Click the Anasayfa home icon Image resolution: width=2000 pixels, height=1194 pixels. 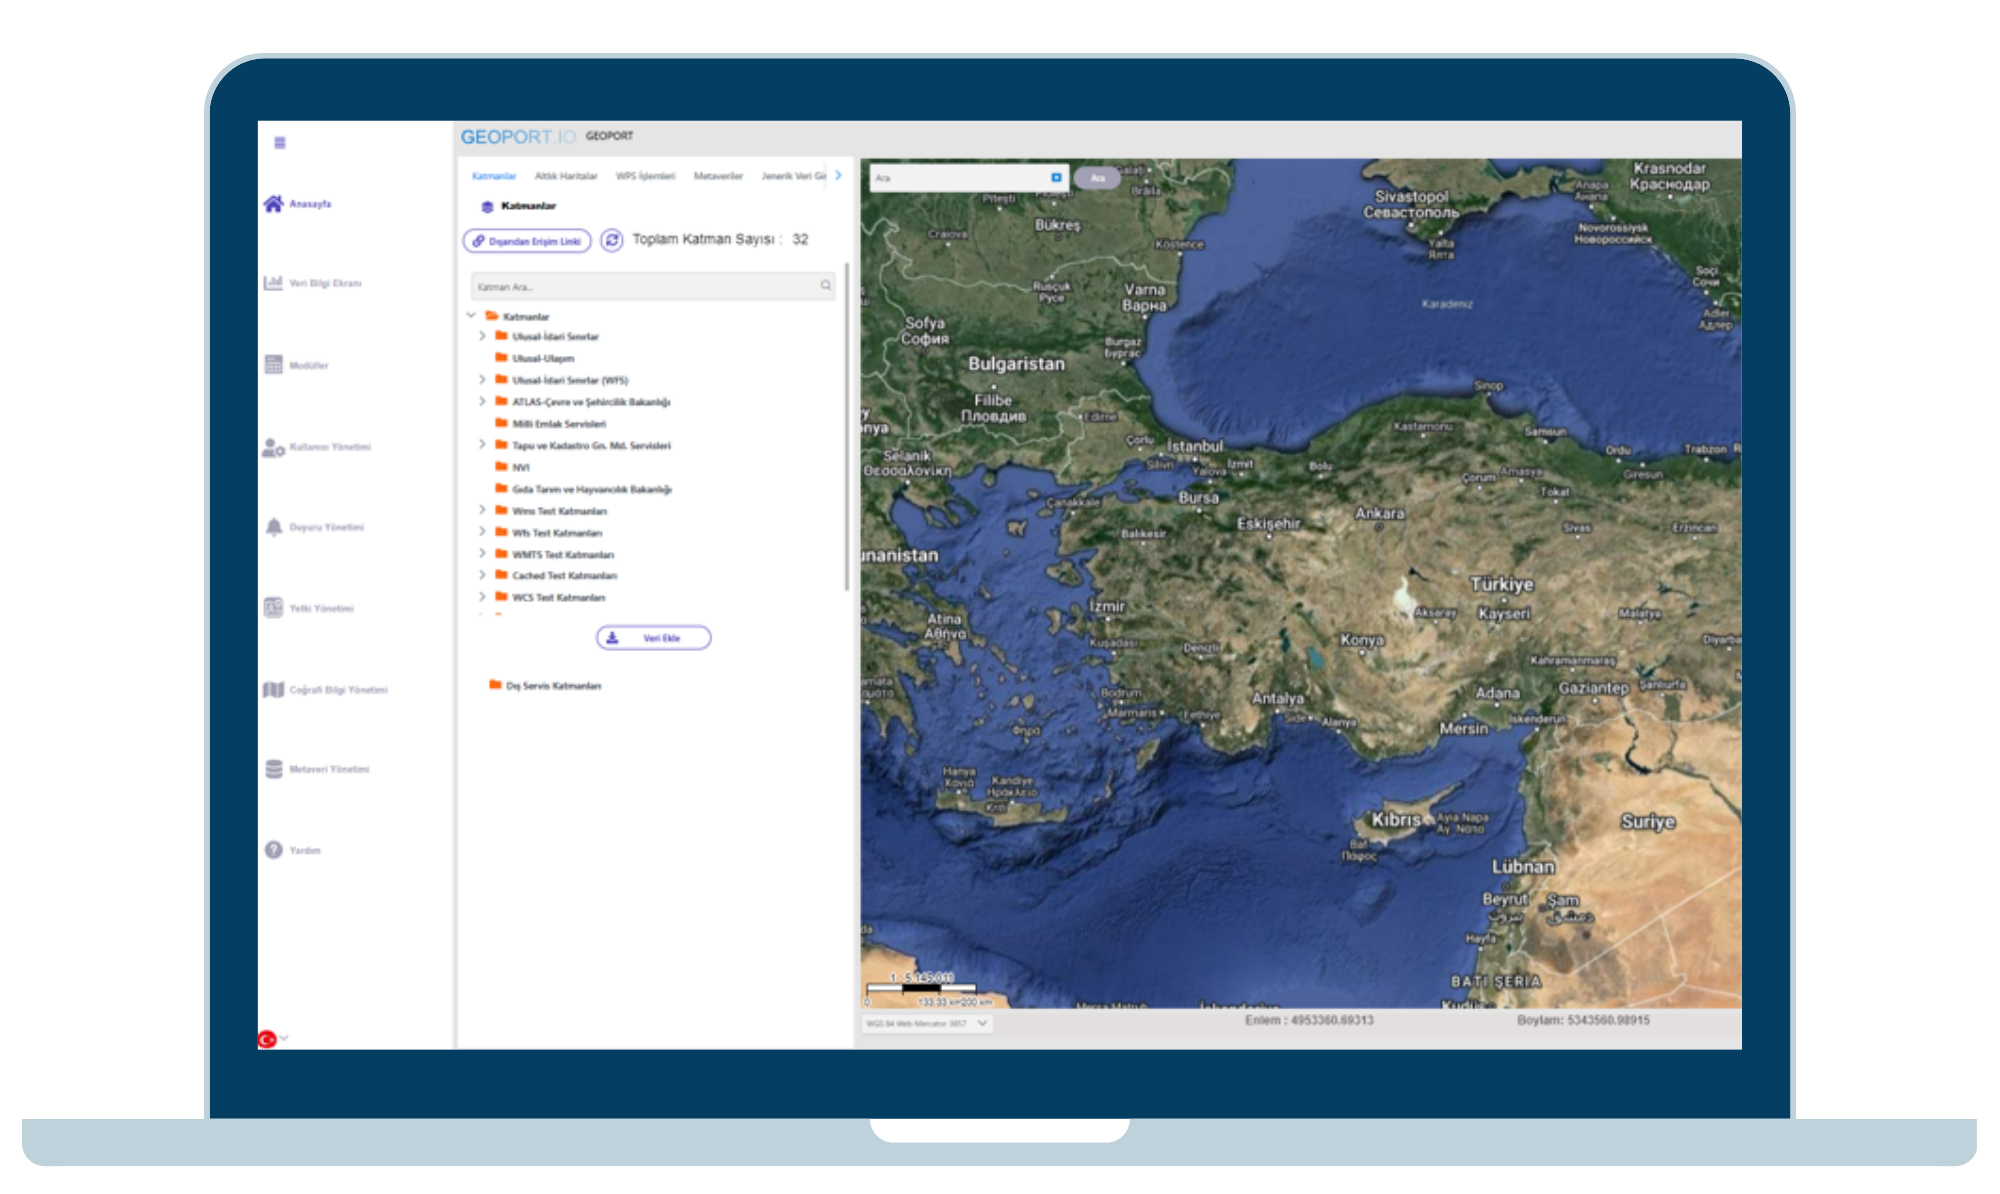273,204
